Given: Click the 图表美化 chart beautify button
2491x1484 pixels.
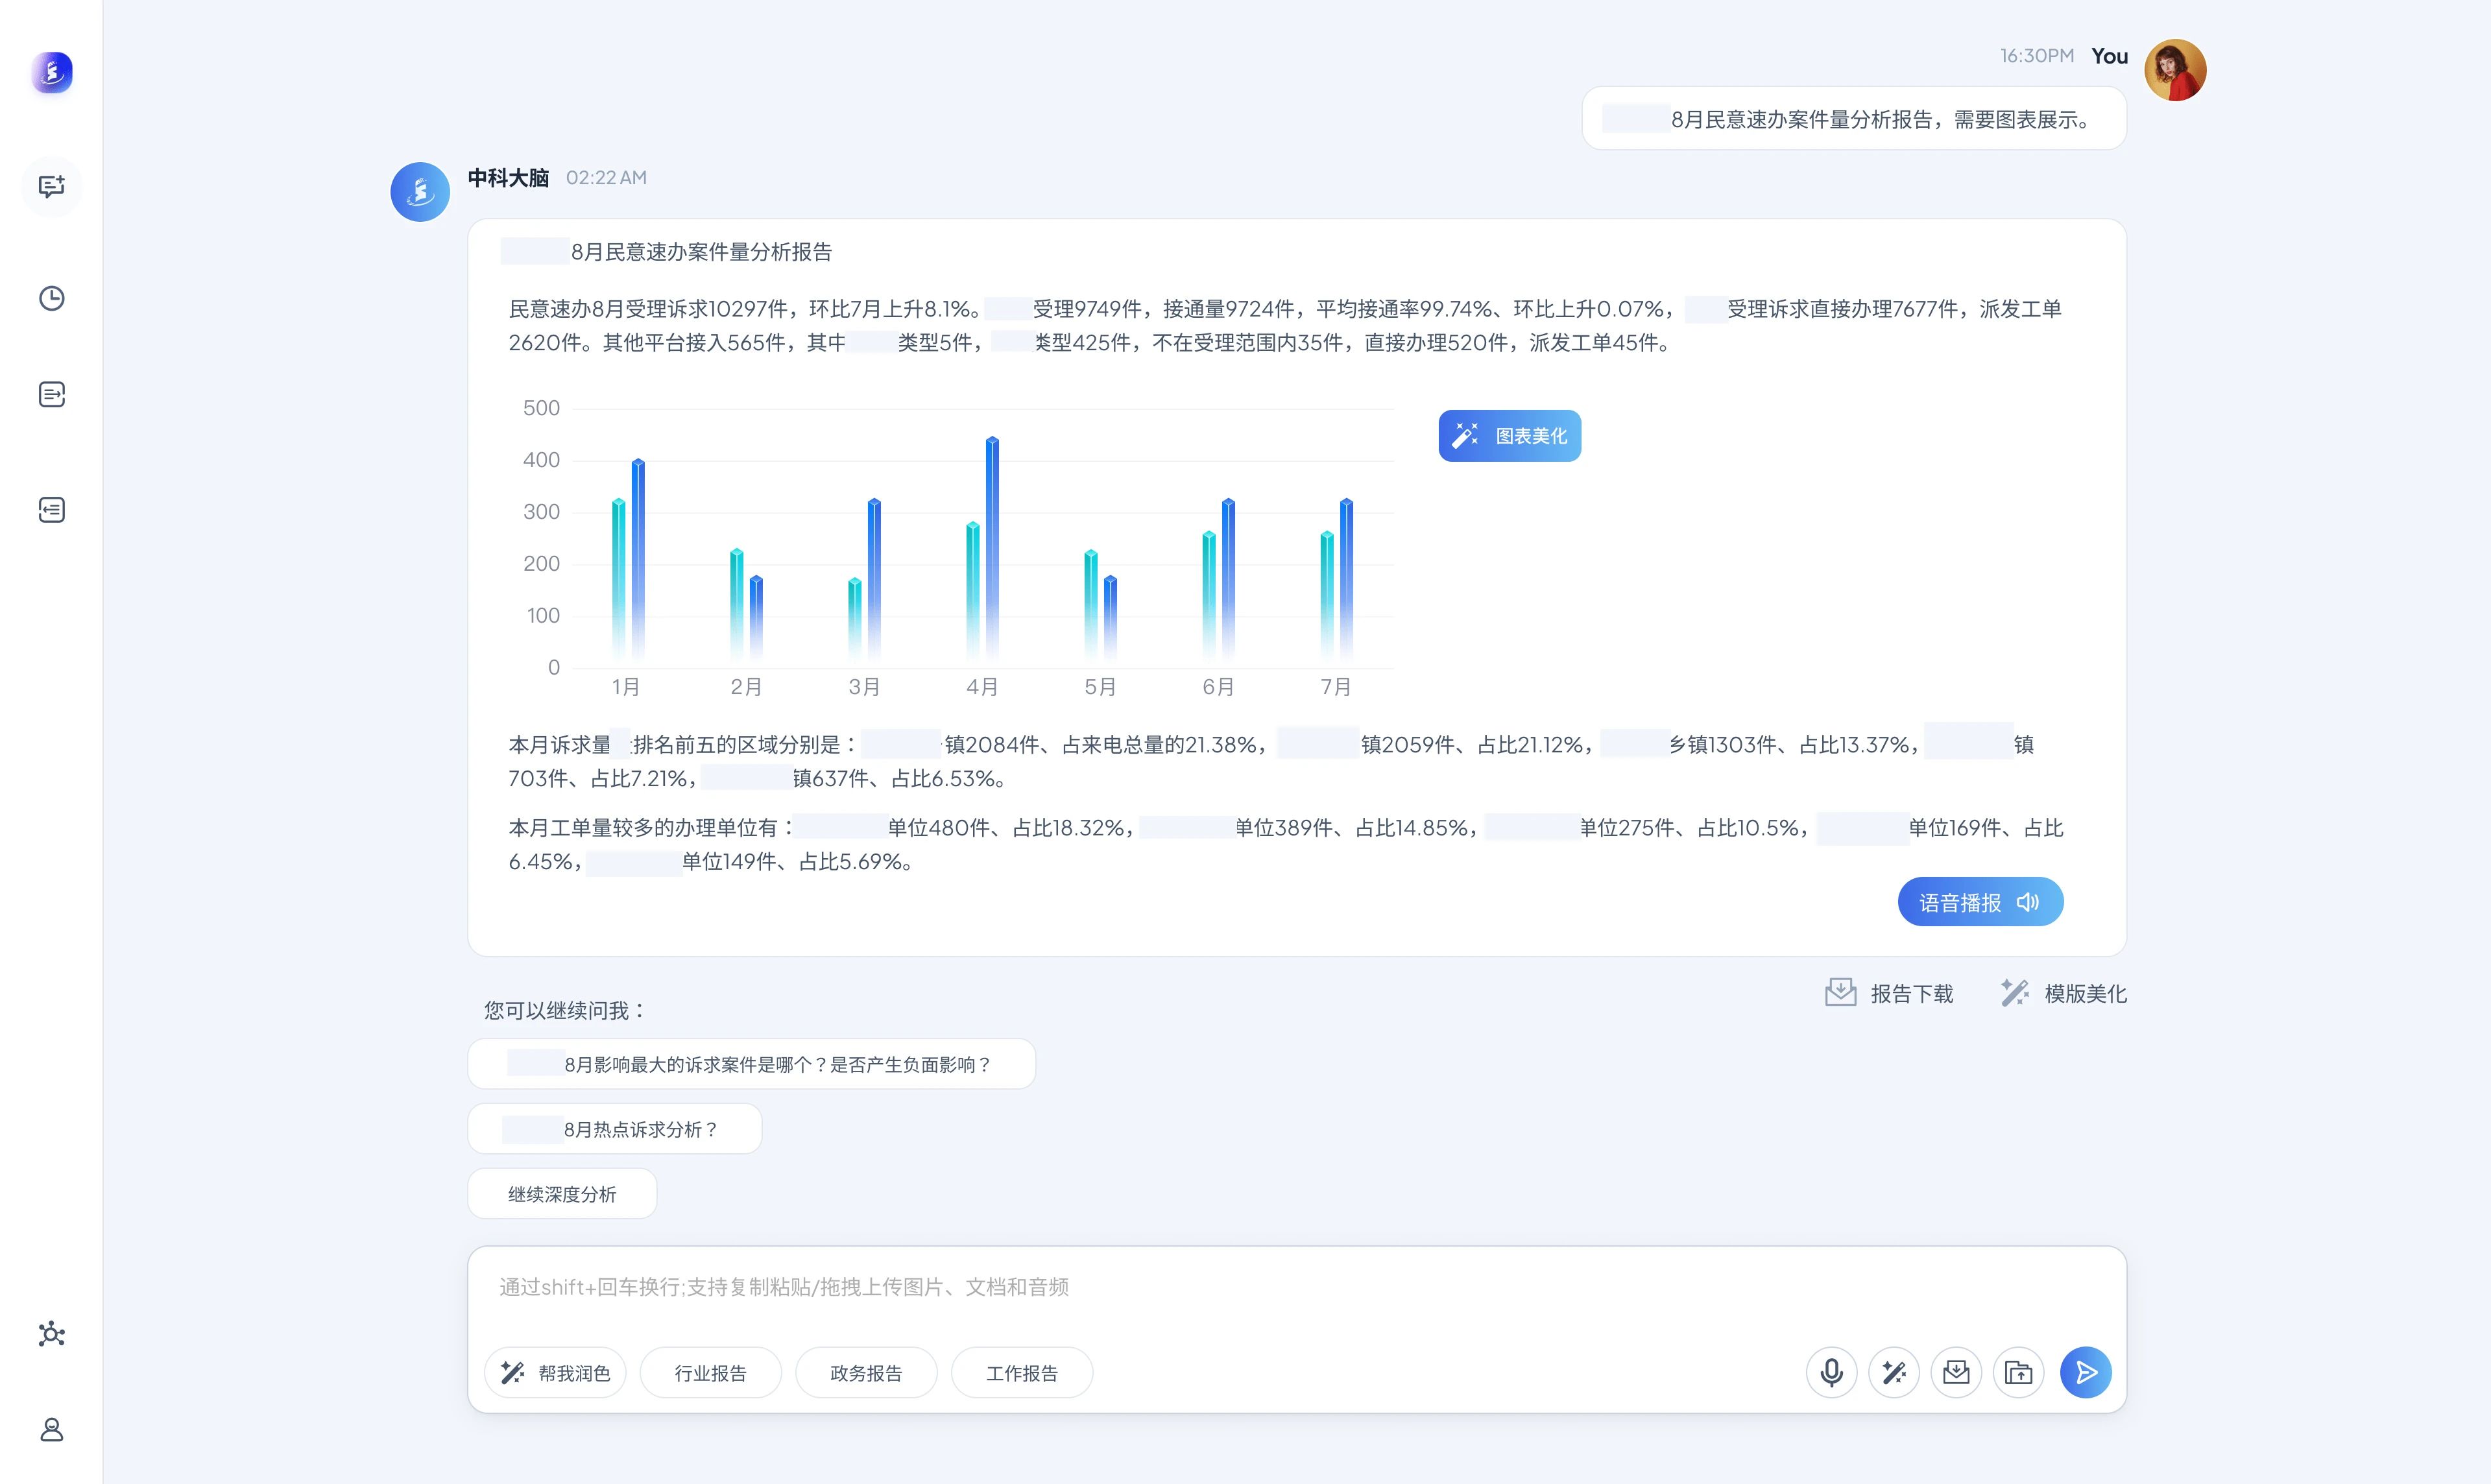Looking at the screenshot, I should pyautogui.click(x=1509, y=436).
